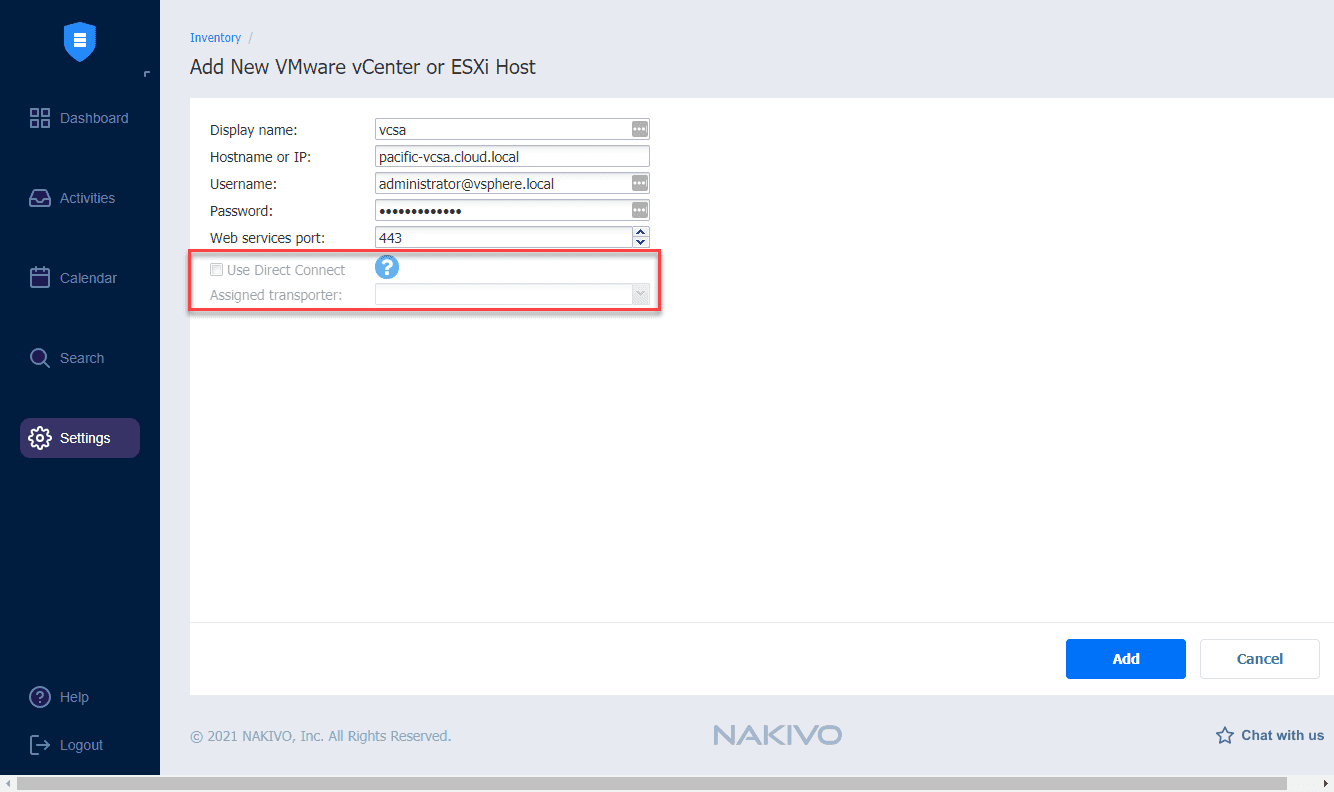The width and height of the screenshot is (1334, 792).
Task: Decrease the Web services port value
Action: tap(641, 243)
